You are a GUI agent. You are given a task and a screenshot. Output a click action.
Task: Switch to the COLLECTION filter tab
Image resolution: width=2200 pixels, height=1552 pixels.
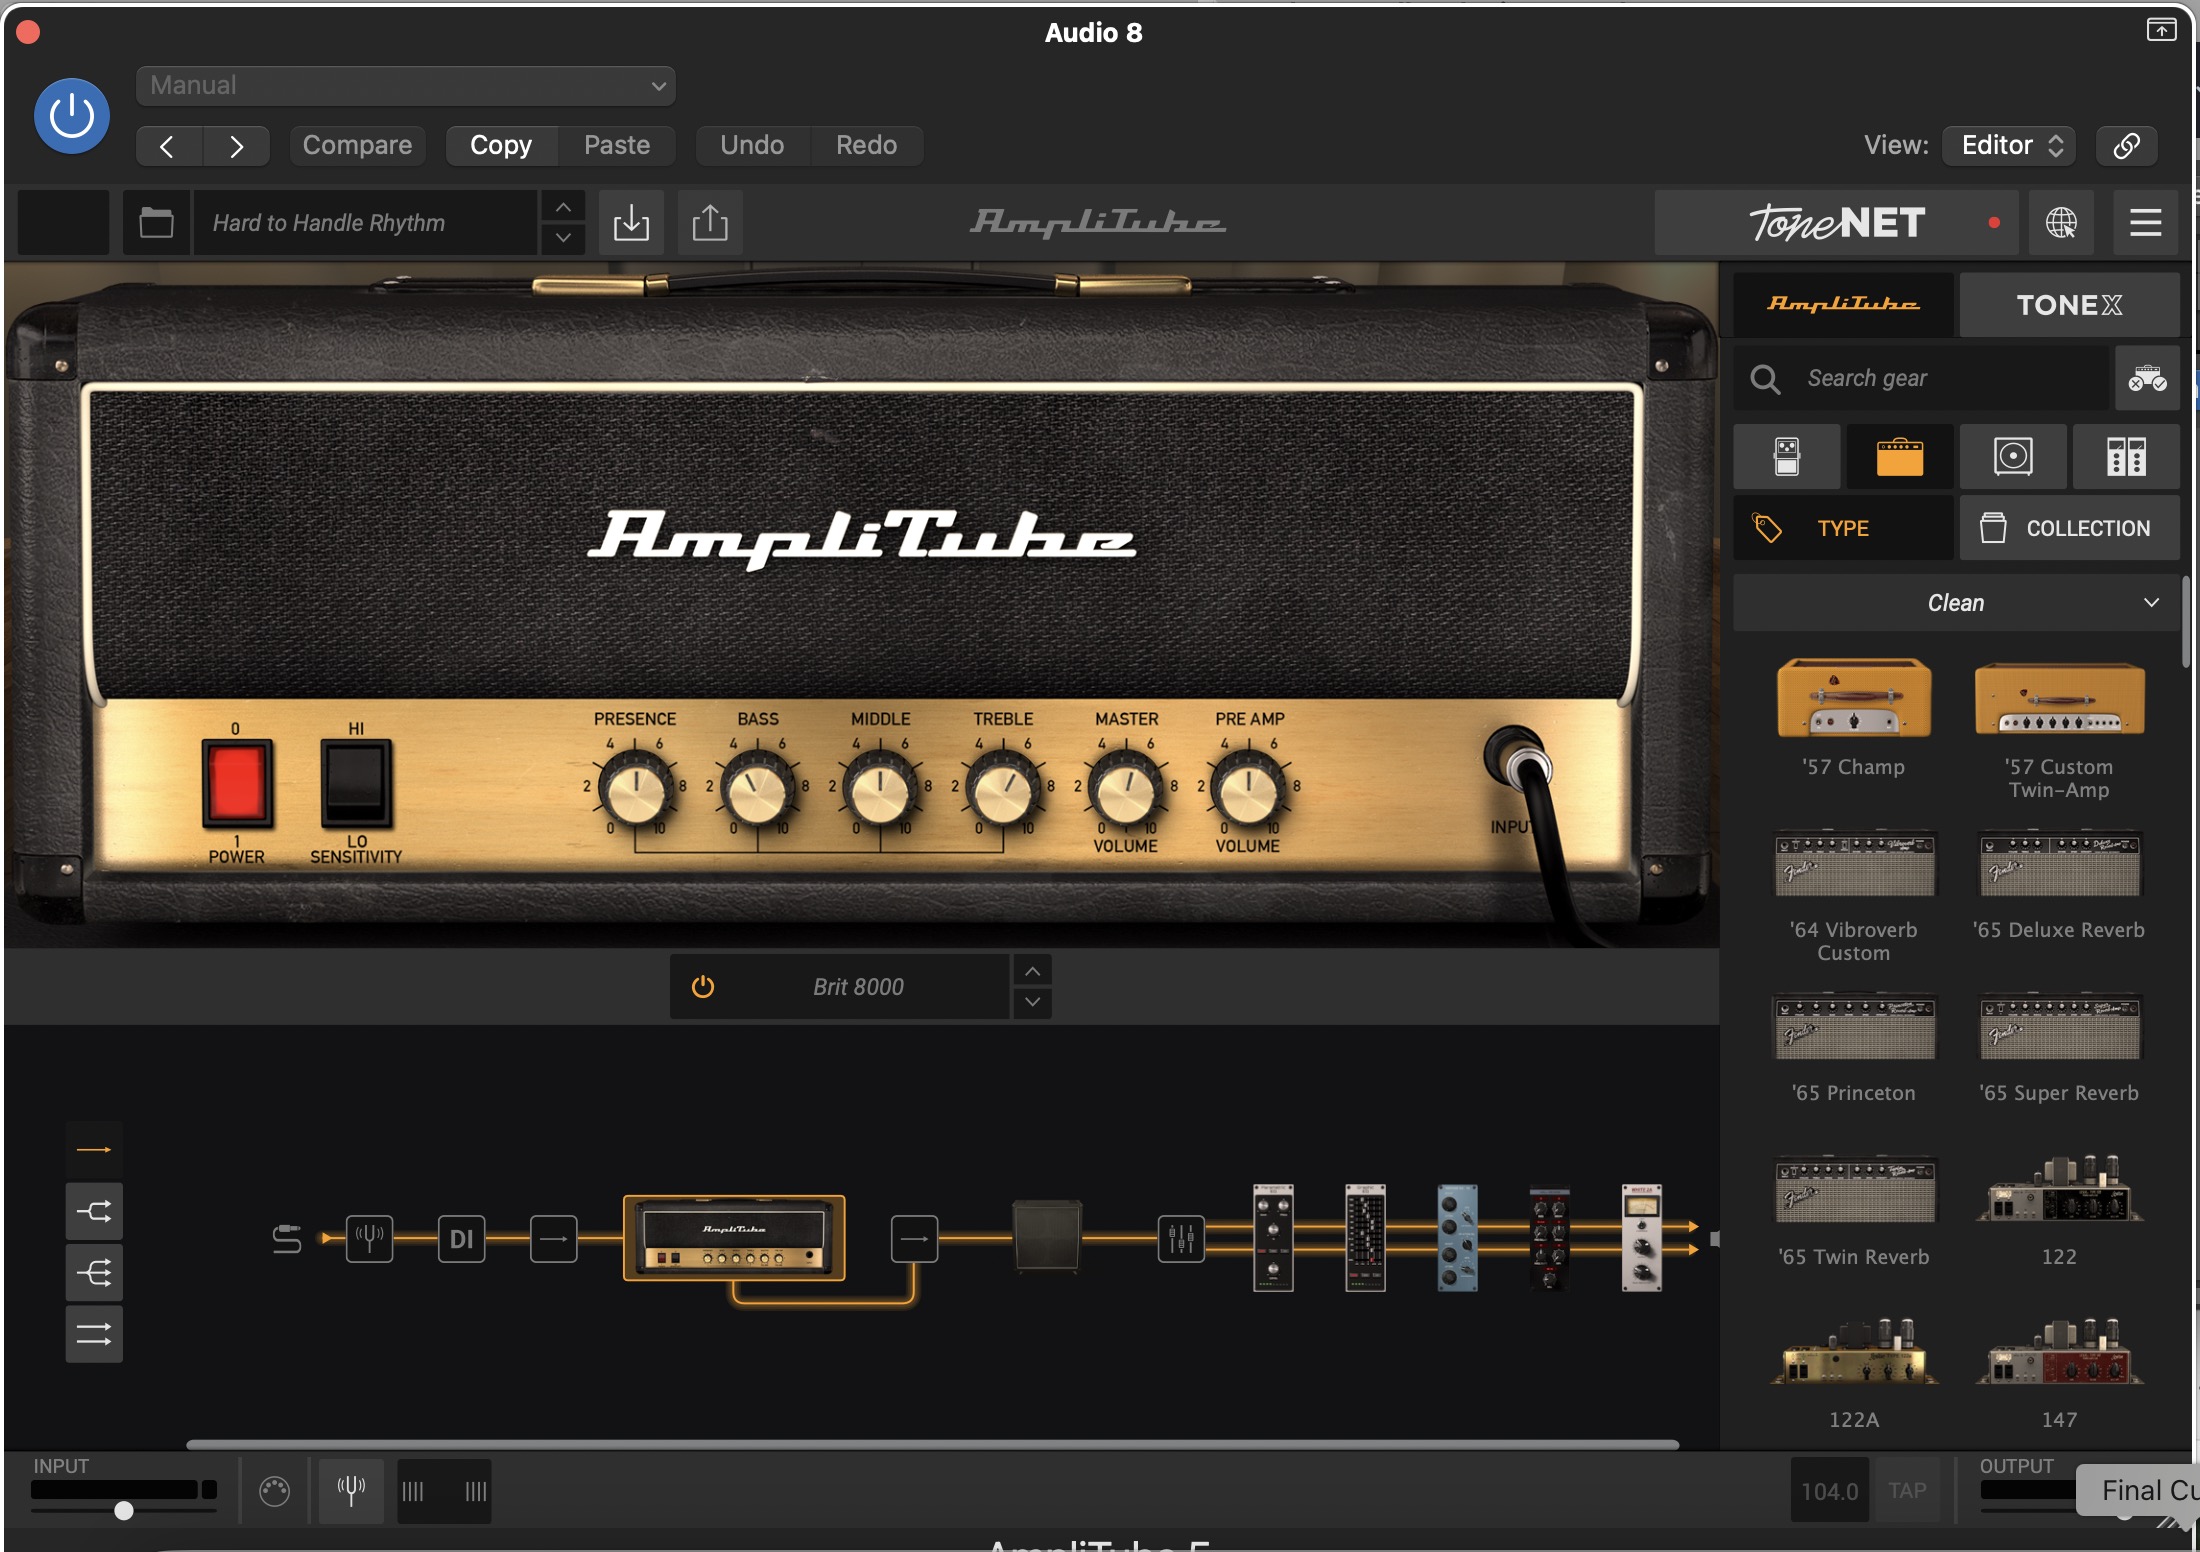[2069, 528]
